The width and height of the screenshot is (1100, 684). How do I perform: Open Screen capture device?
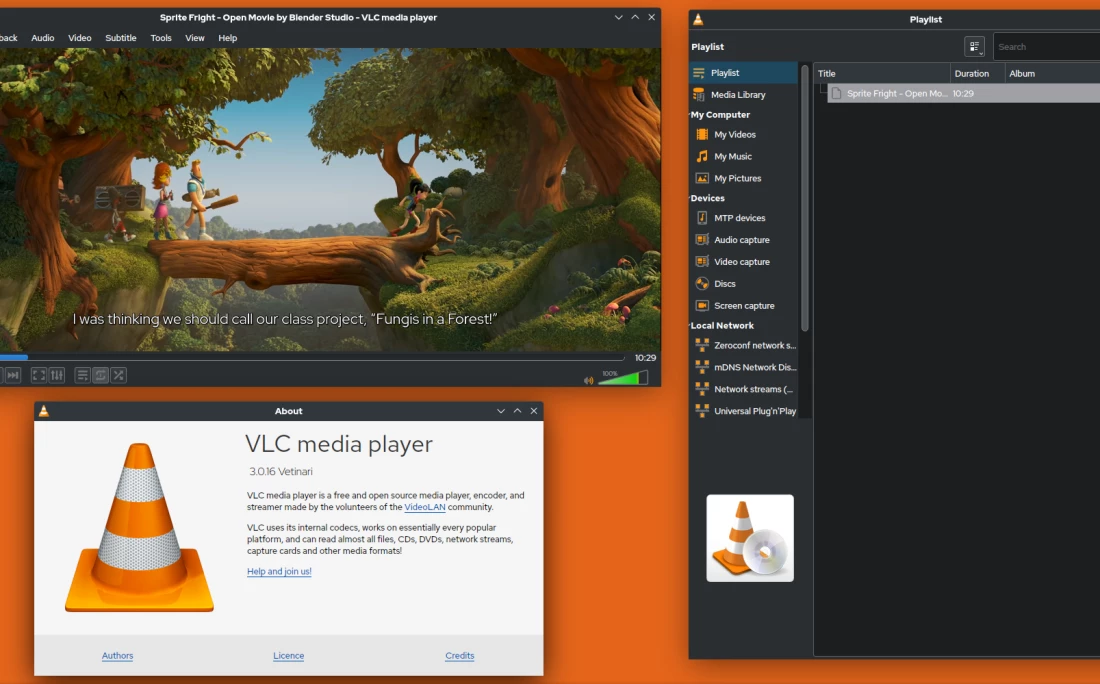(x=743, y=306)
